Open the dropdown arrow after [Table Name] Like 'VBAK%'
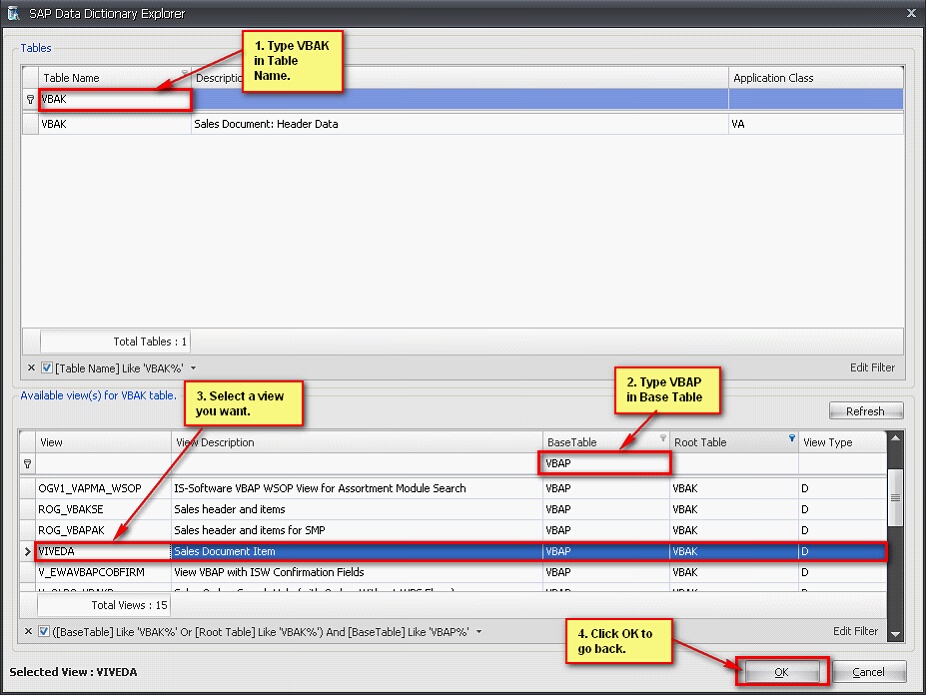Screen dimensions: 927x696 [193, 368]
